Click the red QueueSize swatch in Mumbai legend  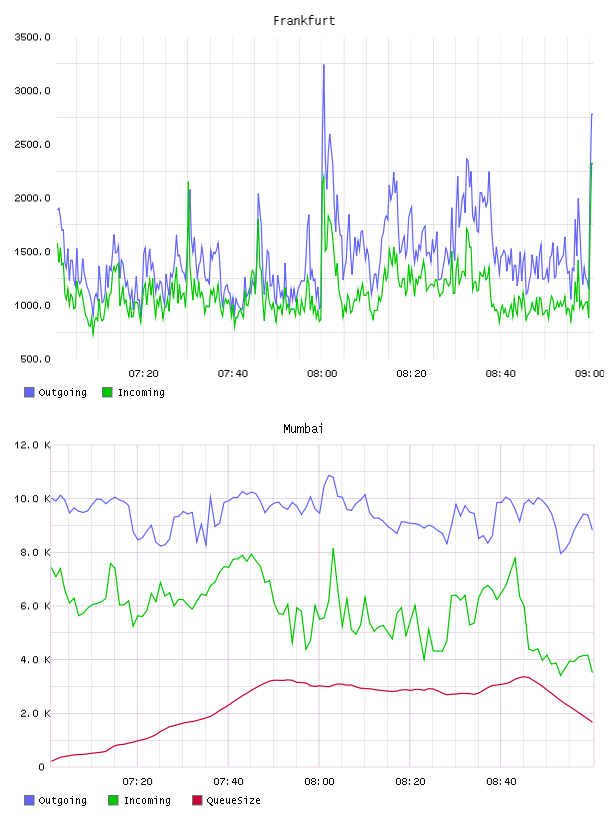(197, 800)
